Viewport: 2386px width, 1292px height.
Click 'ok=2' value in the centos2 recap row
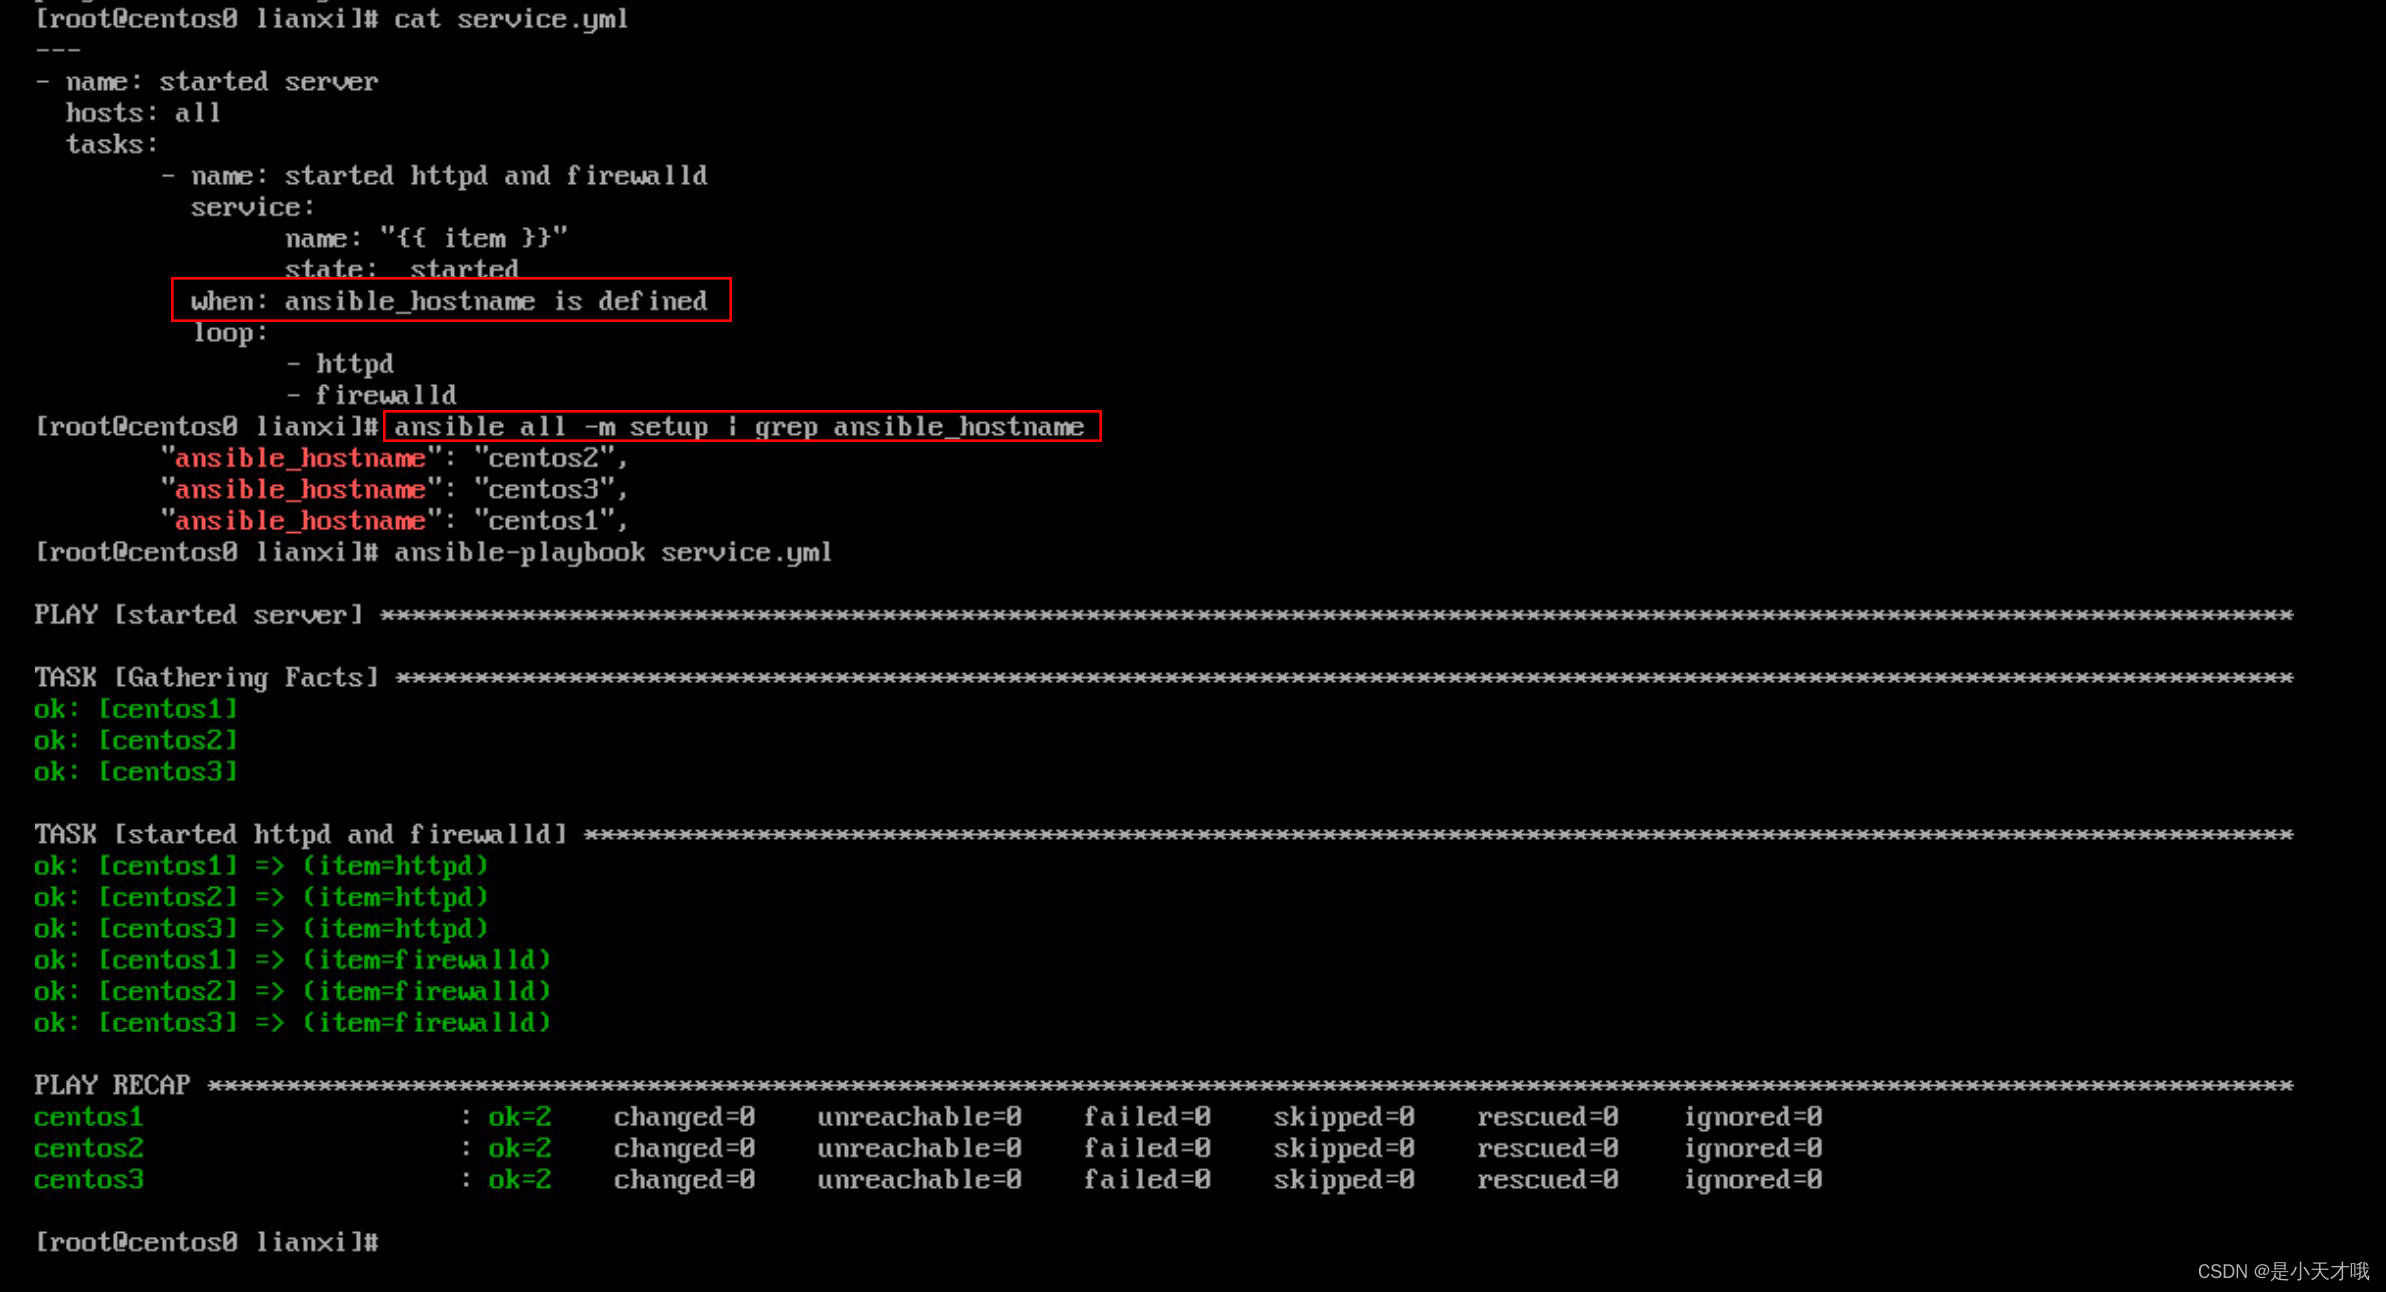519,1149
